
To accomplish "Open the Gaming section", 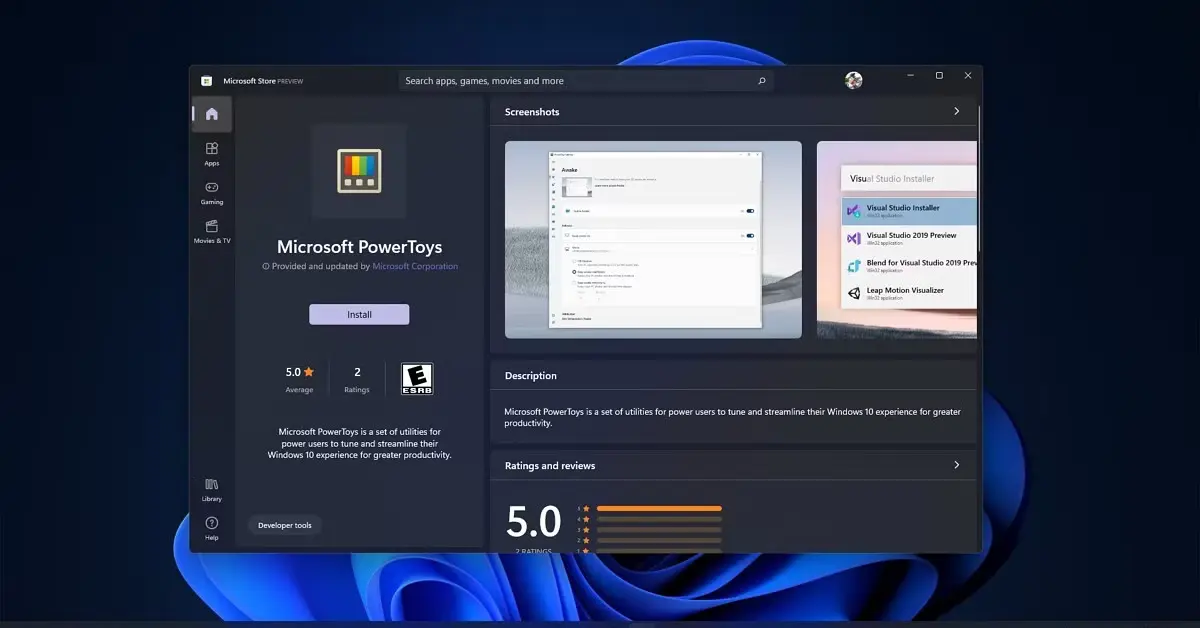I will 211,192.
